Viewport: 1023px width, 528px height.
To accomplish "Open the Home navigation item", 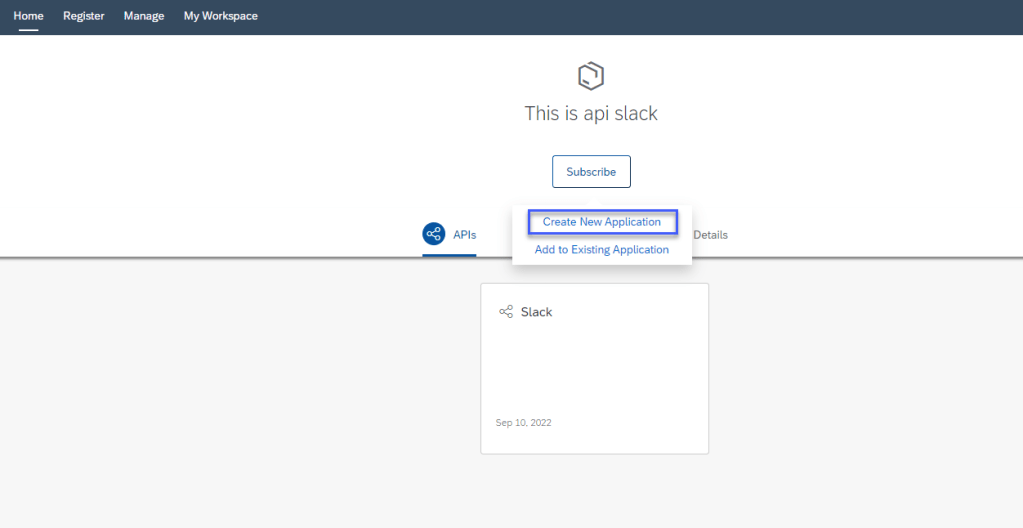I will point(28,16).
